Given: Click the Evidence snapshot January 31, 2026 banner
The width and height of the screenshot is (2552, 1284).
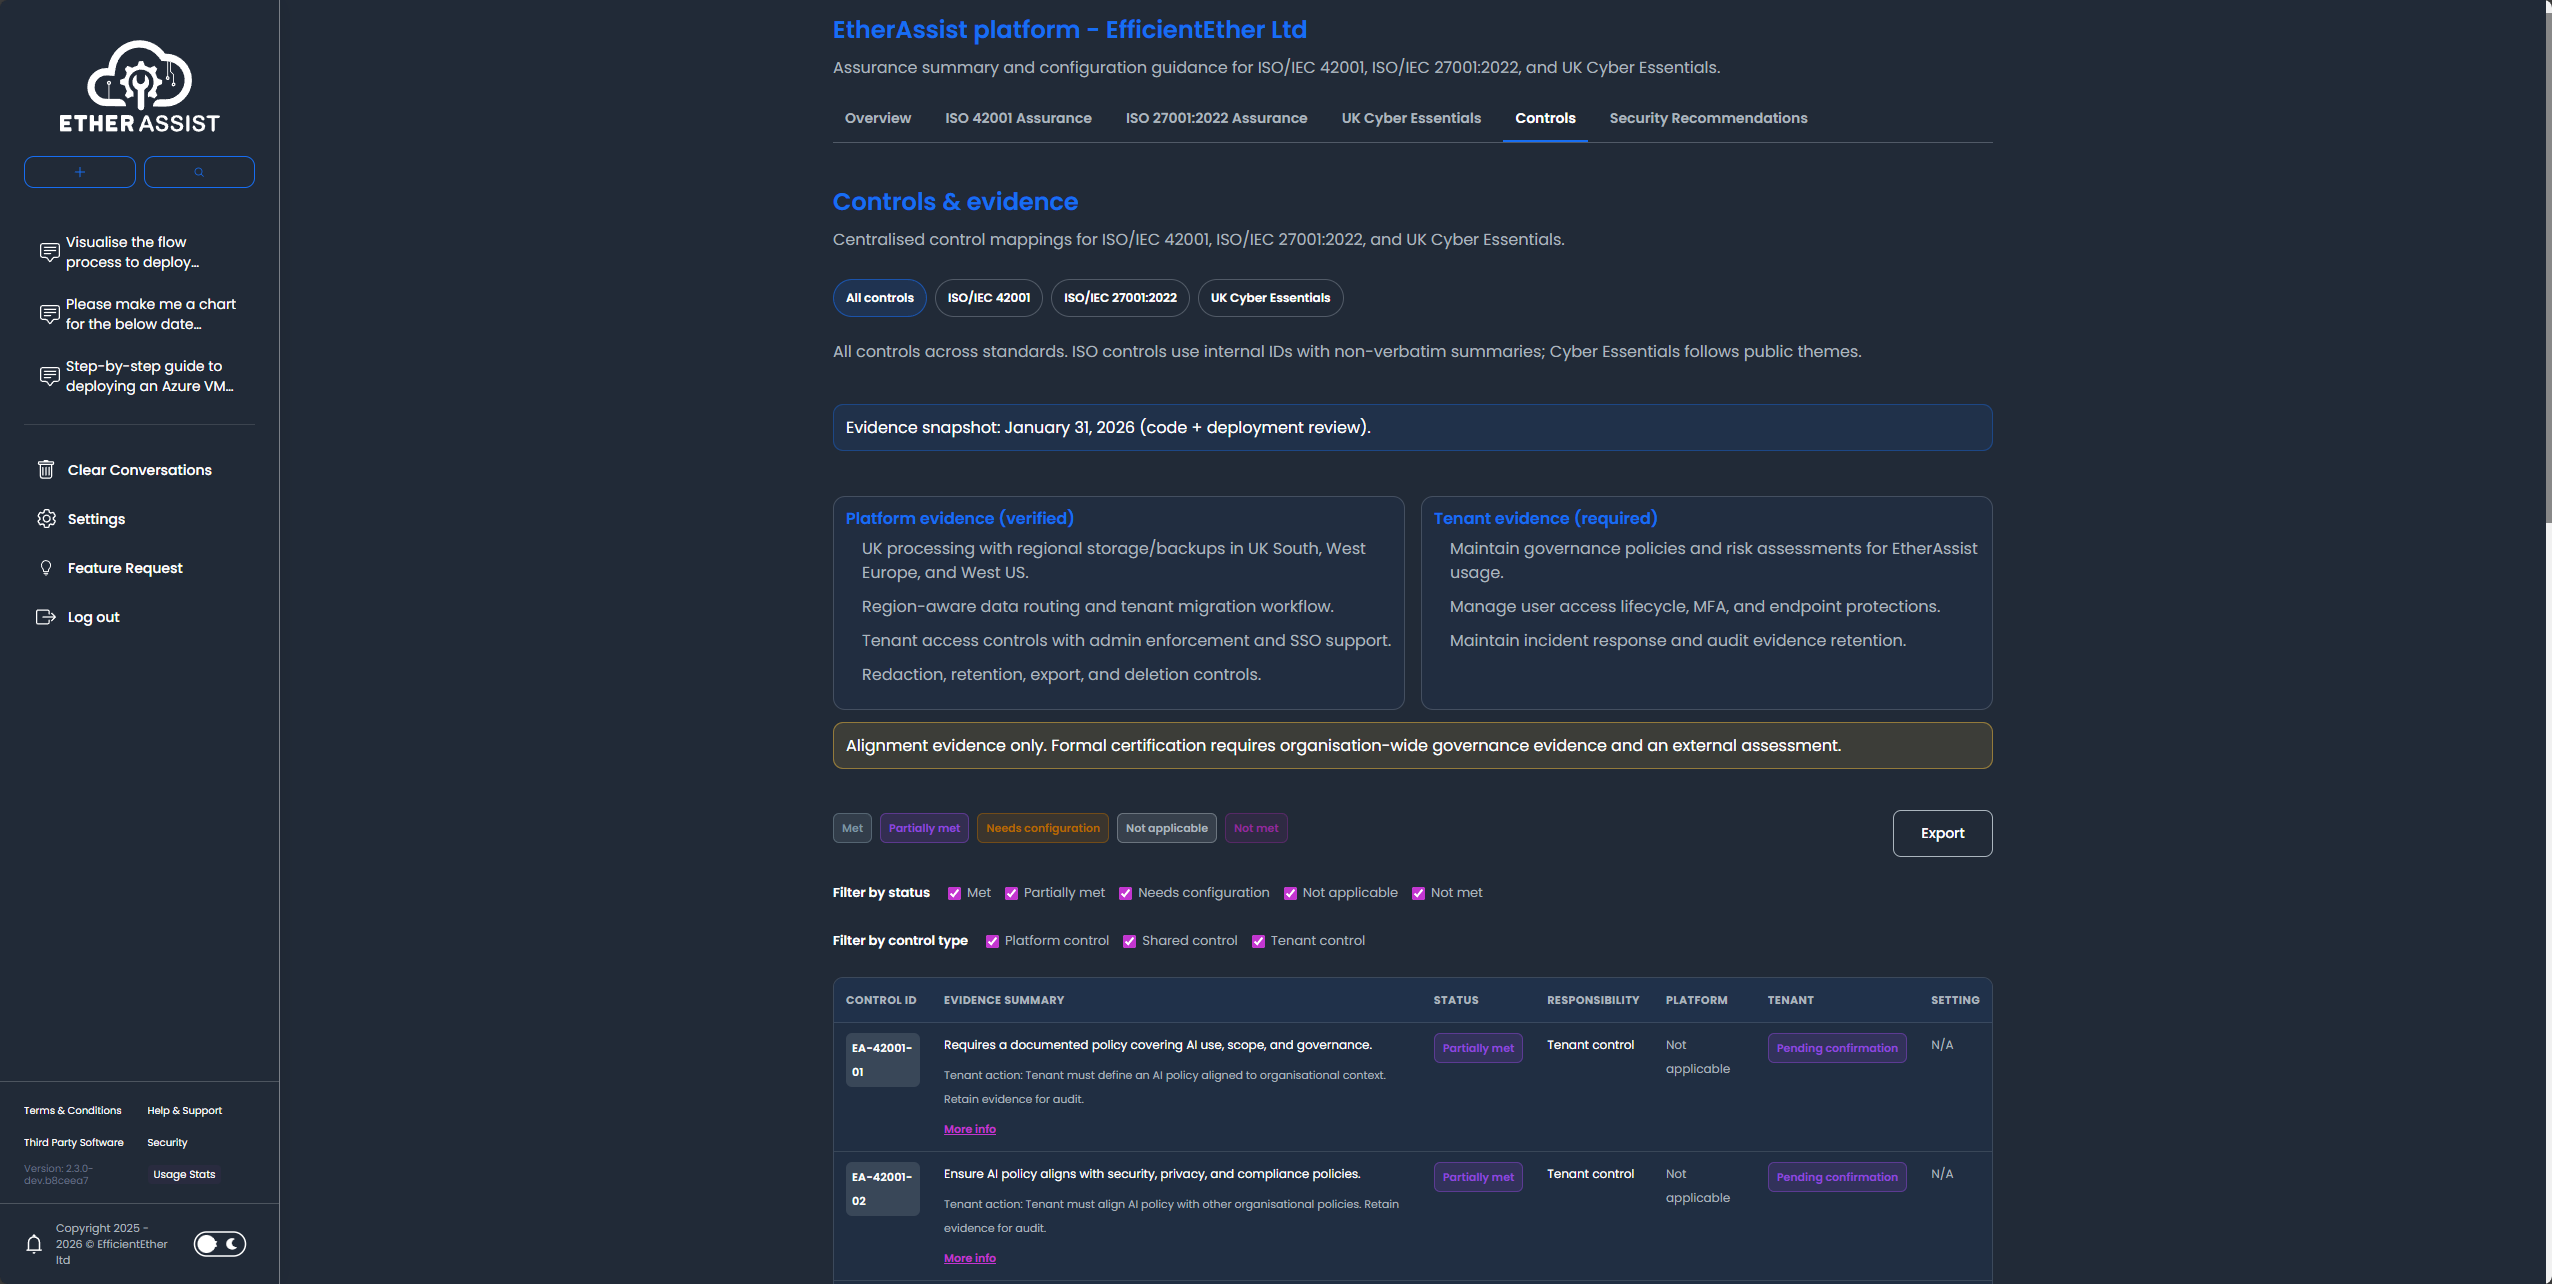Looking at the screenshot, I should (1412, 428).
